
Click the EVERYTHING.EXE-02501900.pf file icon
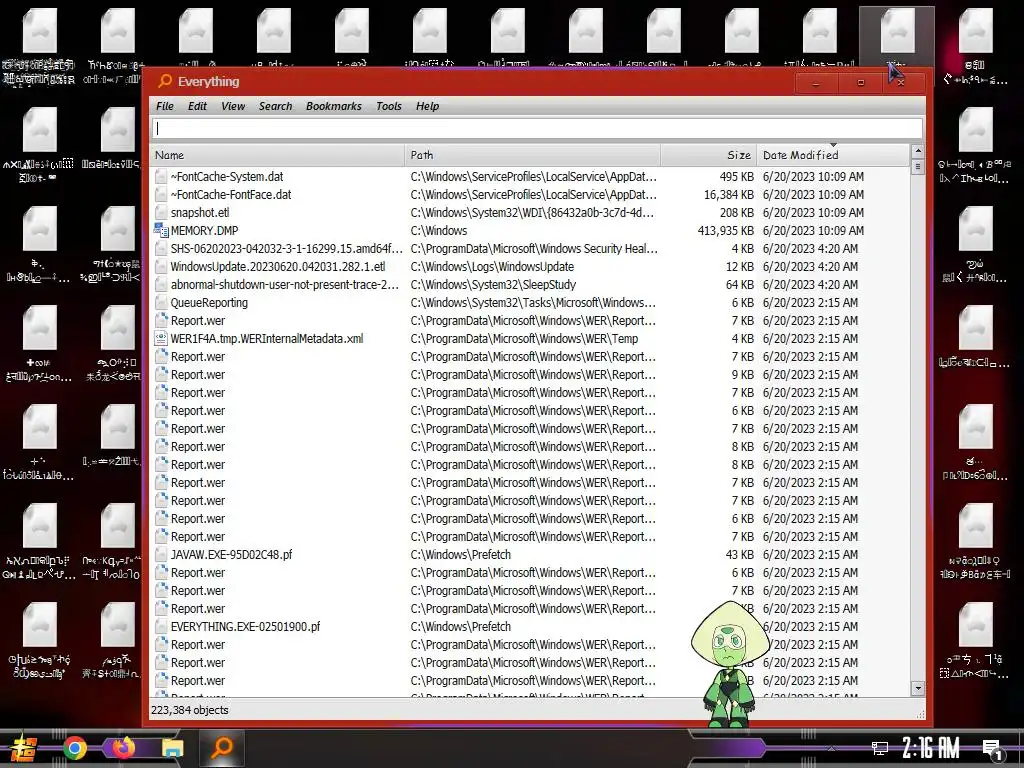click(161, 626)
